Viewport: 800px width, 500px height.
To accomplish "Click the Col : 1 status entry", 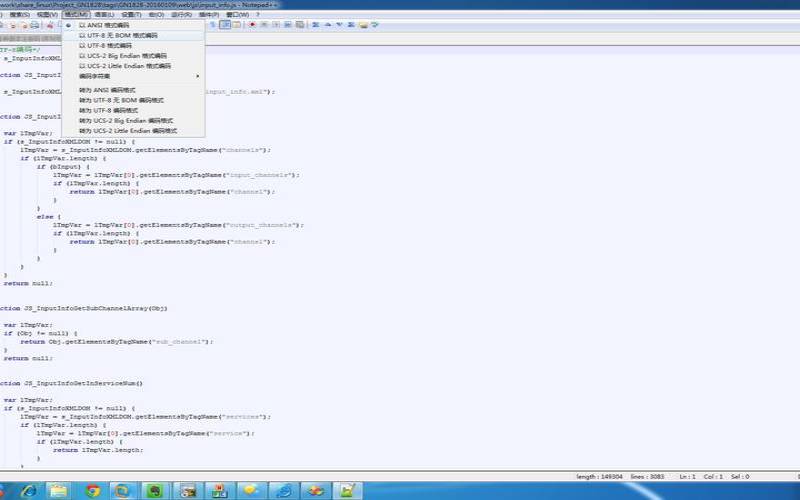I will 713,477.
